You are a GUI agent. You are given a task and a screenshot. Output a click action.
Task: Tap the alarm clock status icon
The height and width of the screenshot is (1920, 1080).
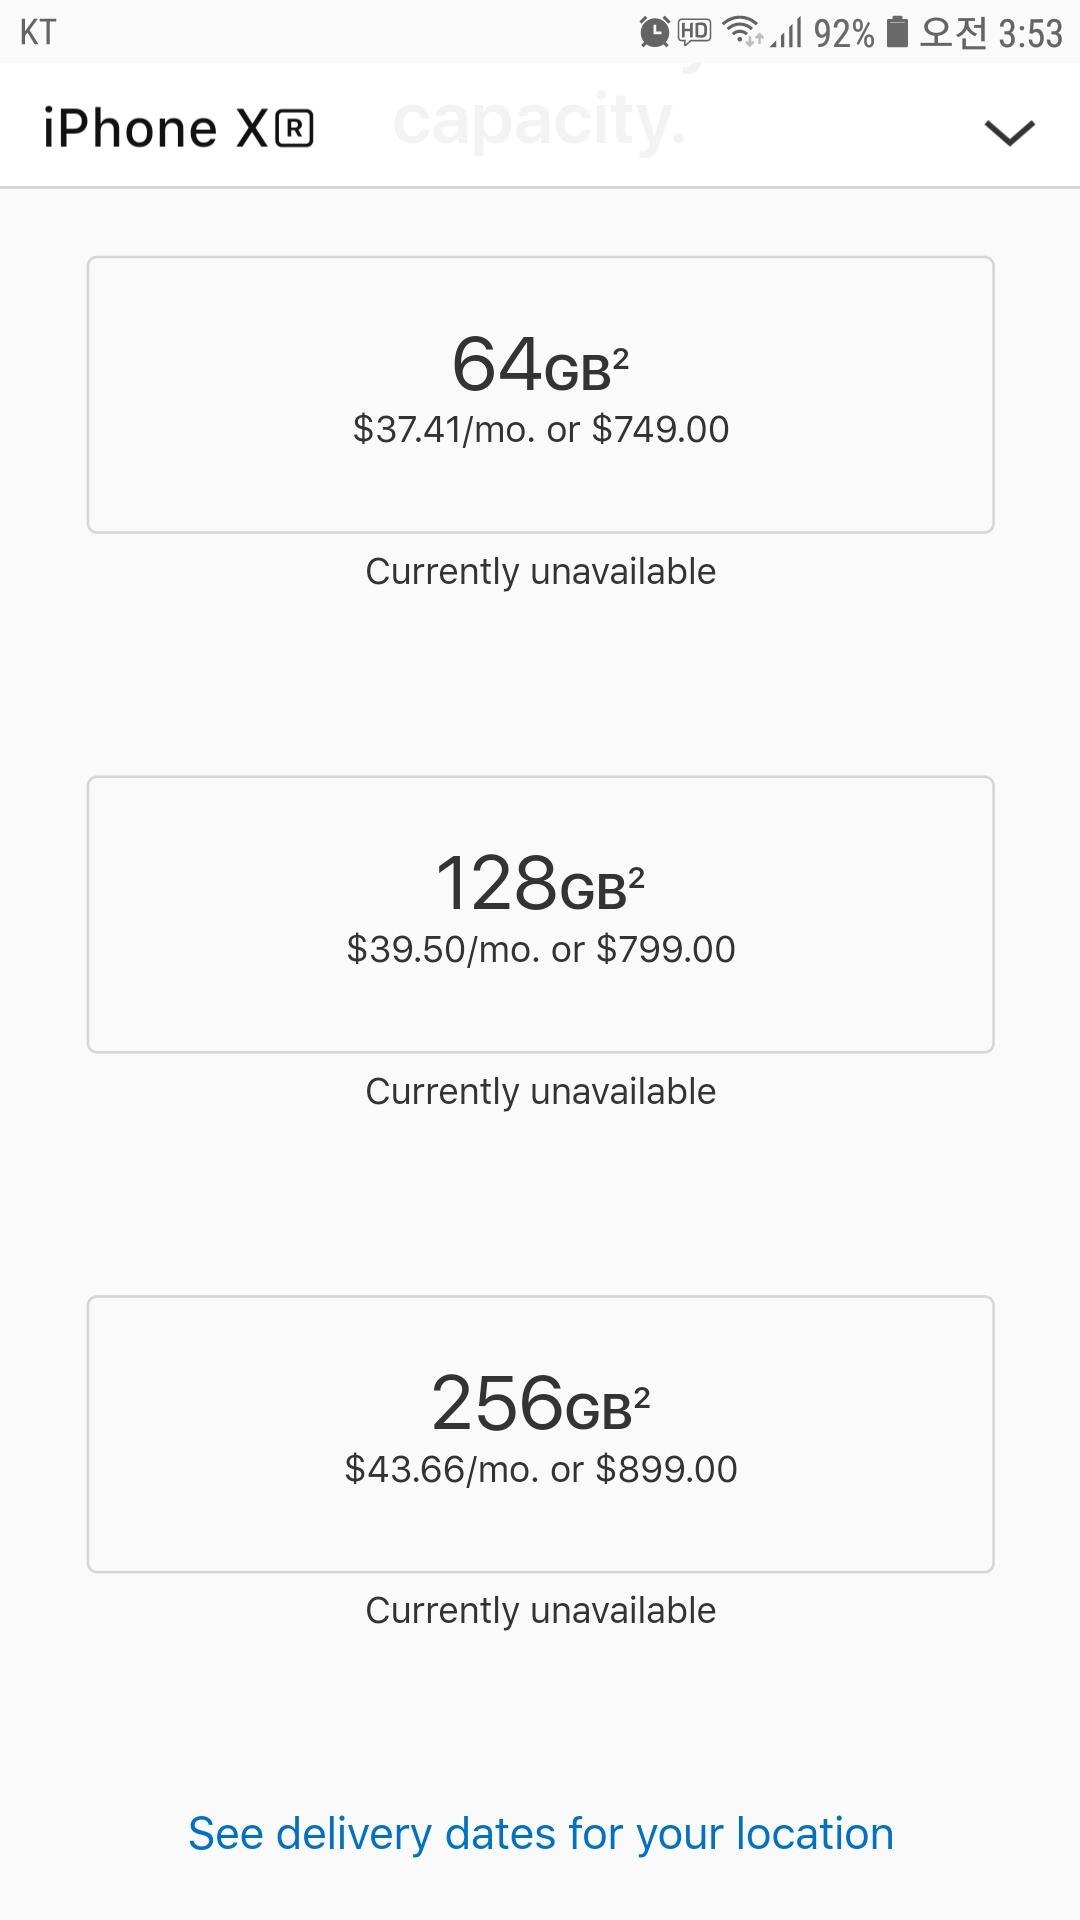point(654,32)
